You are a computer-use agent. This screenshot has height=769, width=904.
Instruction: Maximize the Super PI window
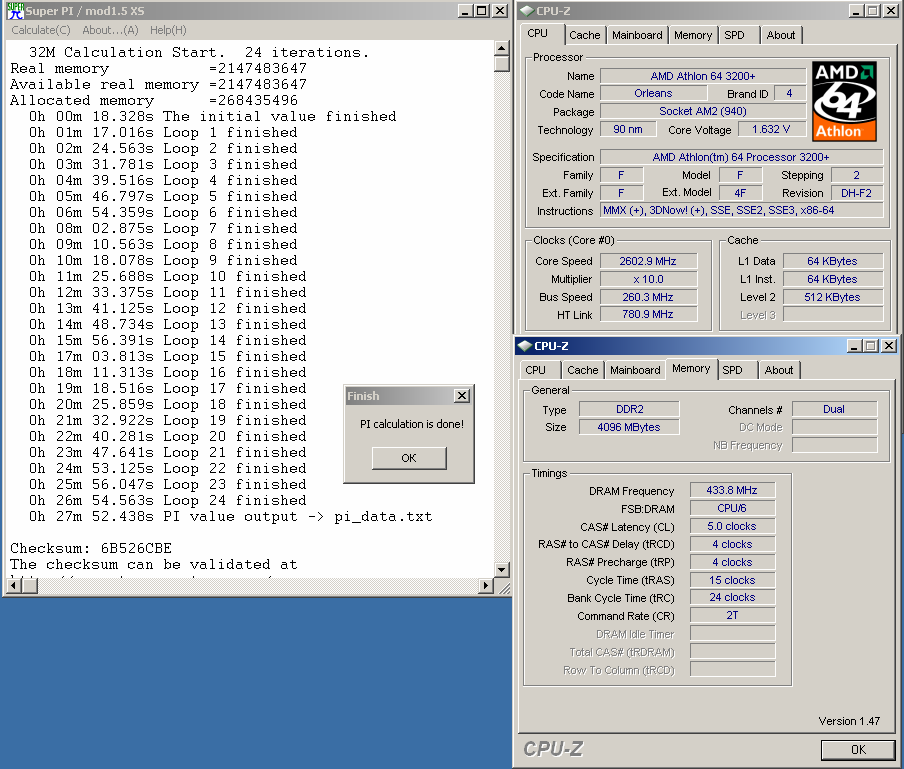pos(481,11)
